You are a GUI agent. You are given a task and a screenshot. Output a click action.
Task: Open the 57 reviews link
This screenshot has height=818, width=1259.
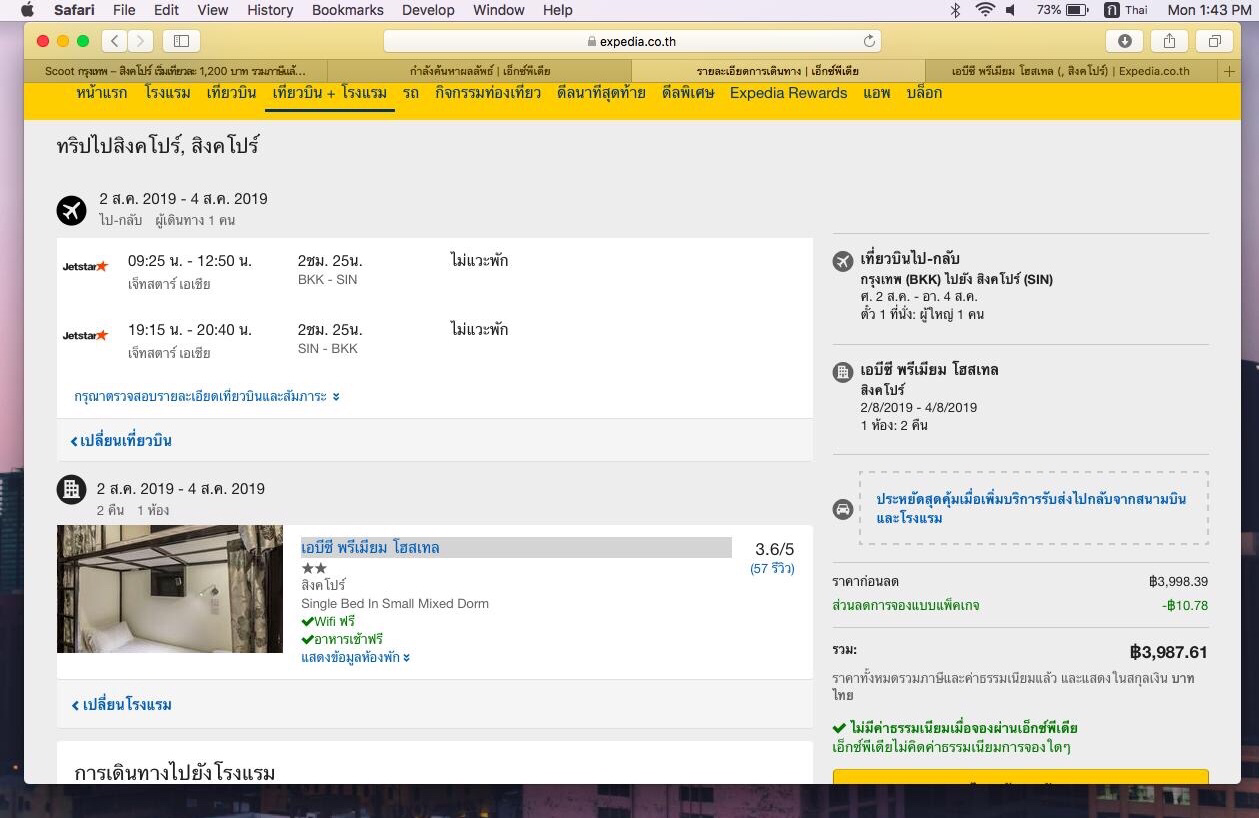pos(772,568)
